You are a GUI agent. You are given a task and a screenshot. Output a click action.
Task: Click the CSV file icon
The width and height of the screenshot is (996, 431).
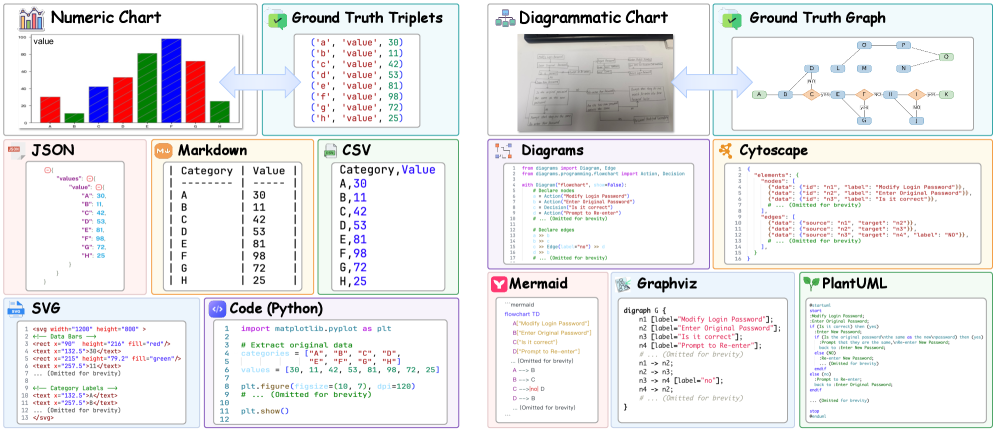pos(330,151)
